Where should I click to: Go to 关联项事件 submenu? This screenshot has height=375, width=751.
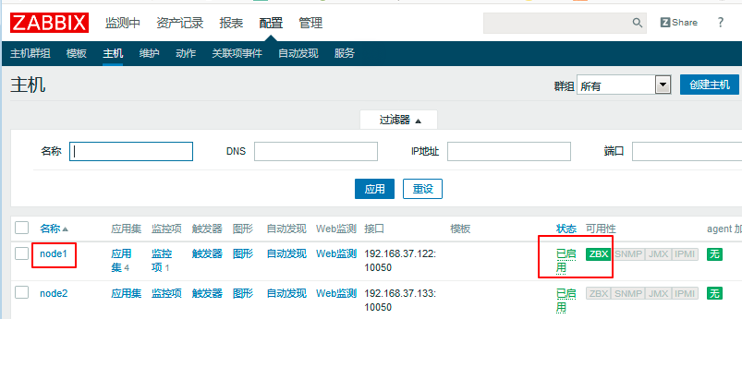coord(237,54)
